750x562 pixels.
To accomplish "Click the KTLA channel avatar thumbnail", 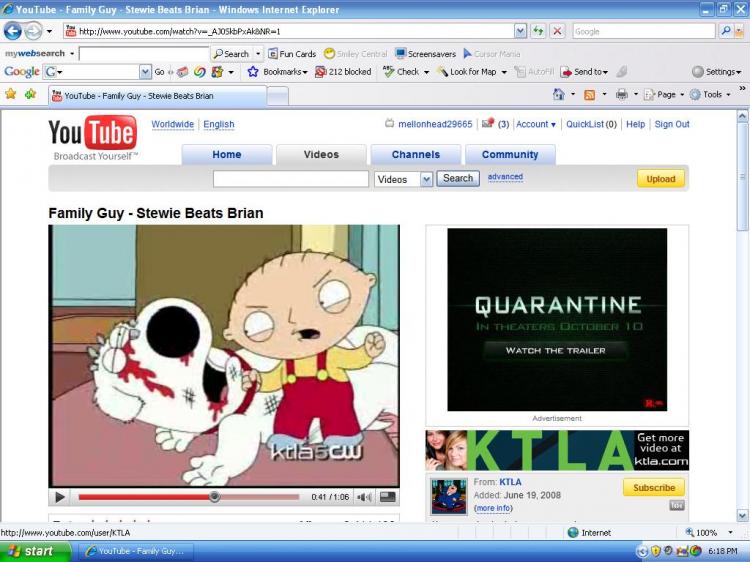I will 448,496.
